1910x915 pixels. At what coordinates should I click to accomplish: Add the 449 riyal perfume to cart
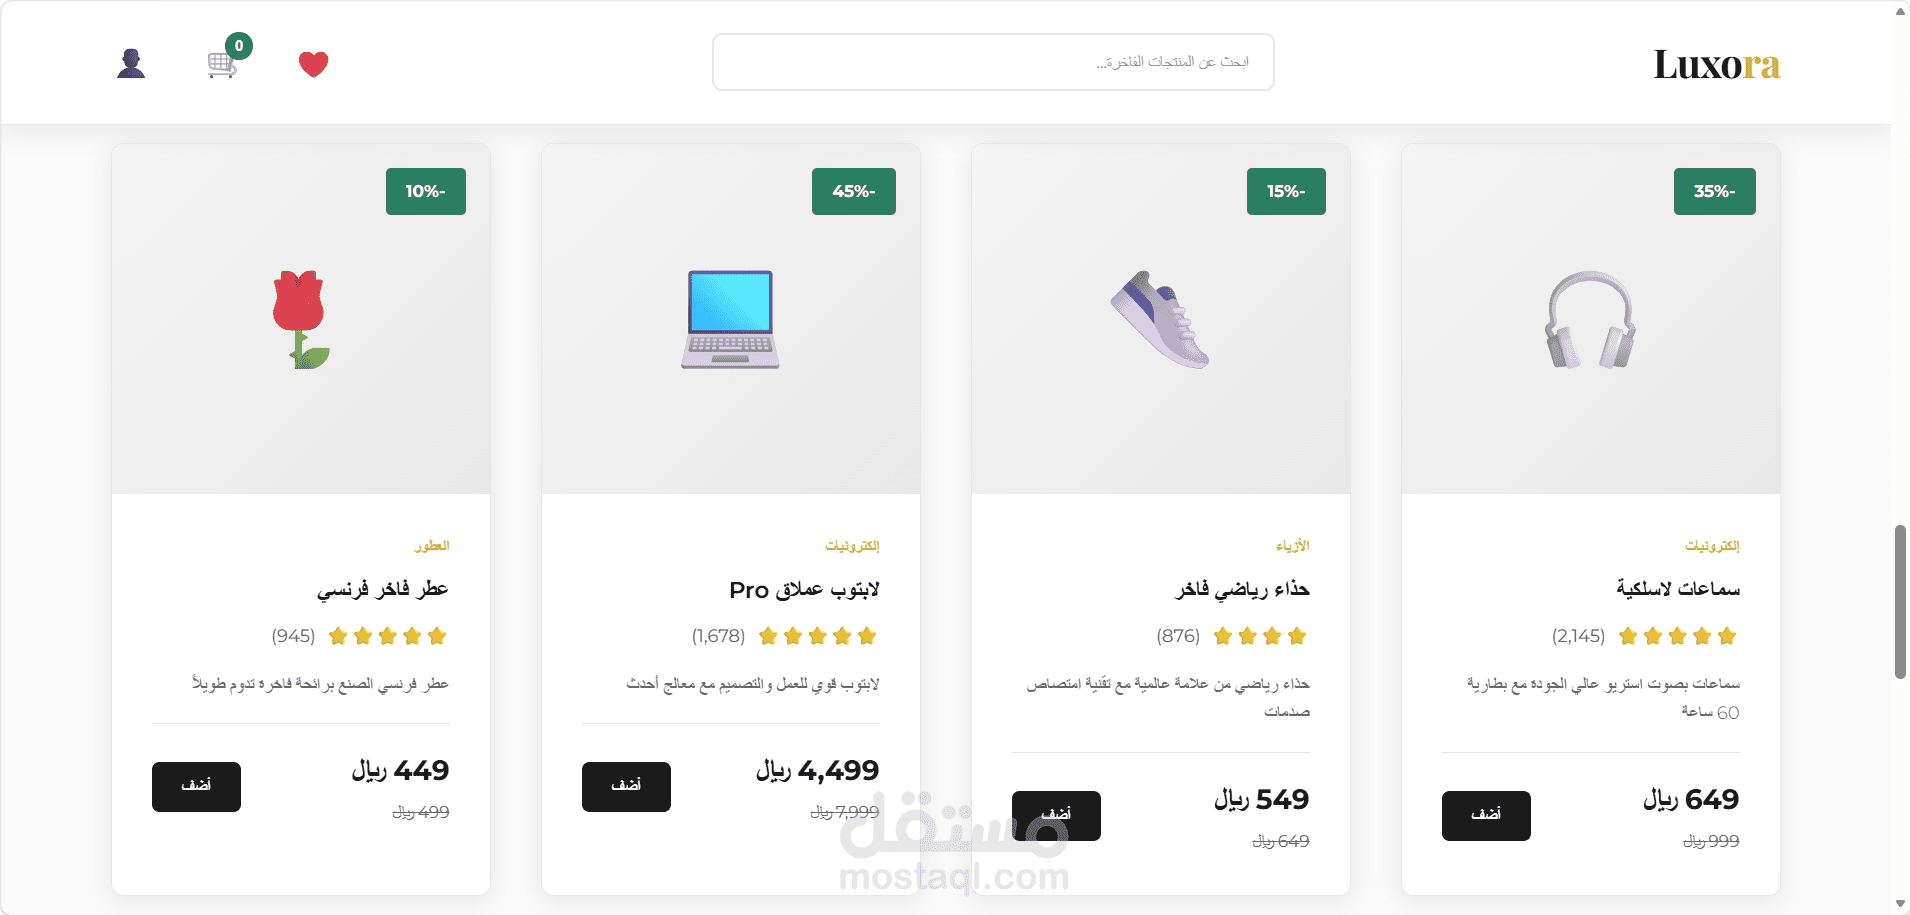click(196, 787)
